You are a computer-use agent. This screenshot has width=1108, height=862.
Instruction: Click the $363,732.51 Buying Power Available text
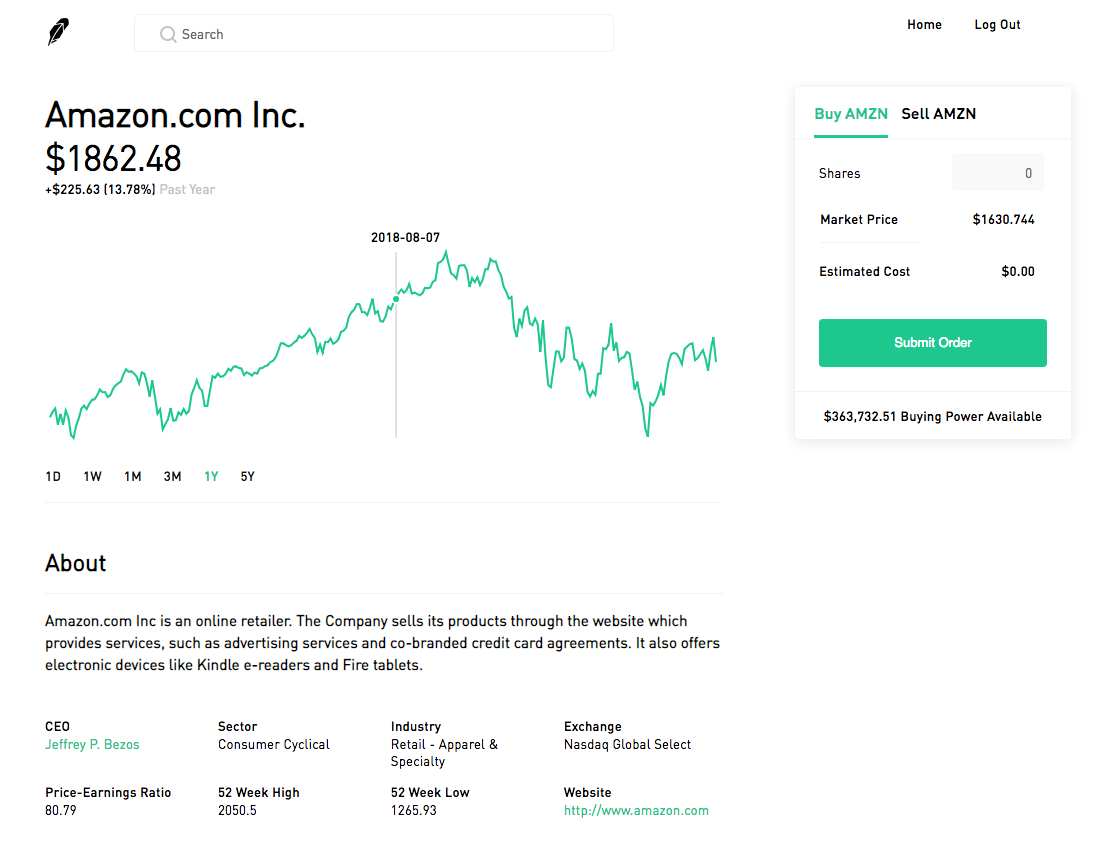[x=933, y=417]
